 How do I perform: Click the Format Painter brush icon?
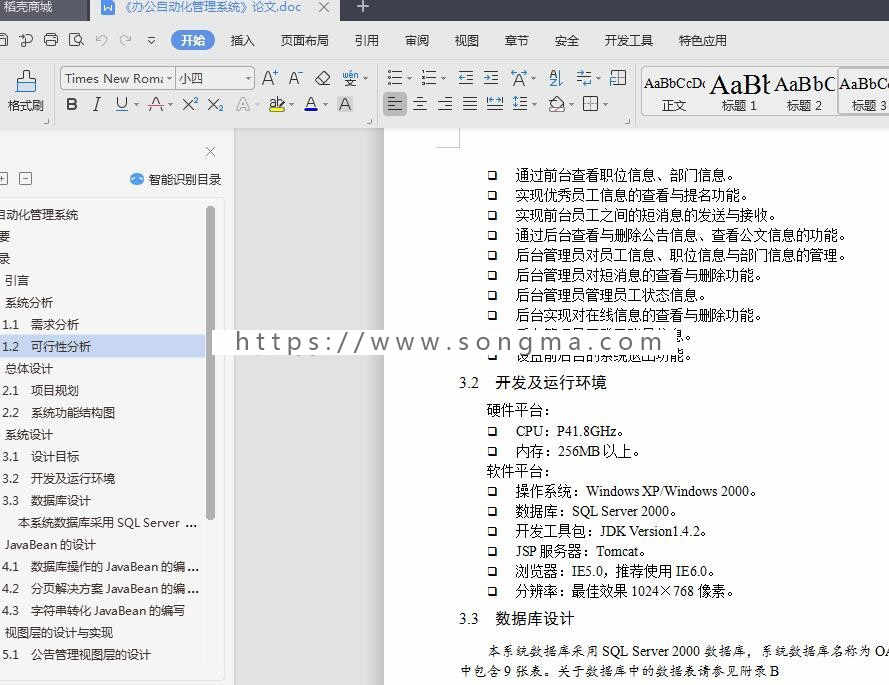point(26,81)
